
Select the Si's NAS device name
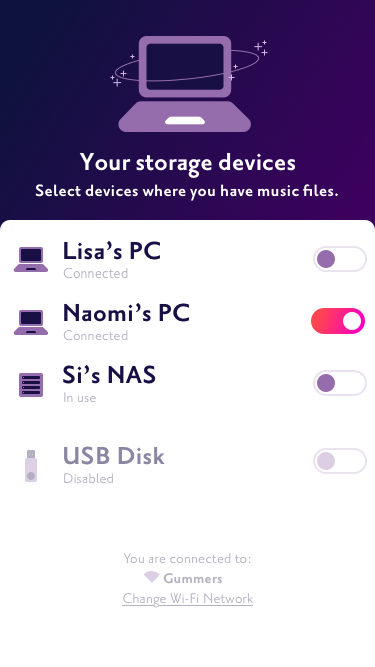(109, 375)
